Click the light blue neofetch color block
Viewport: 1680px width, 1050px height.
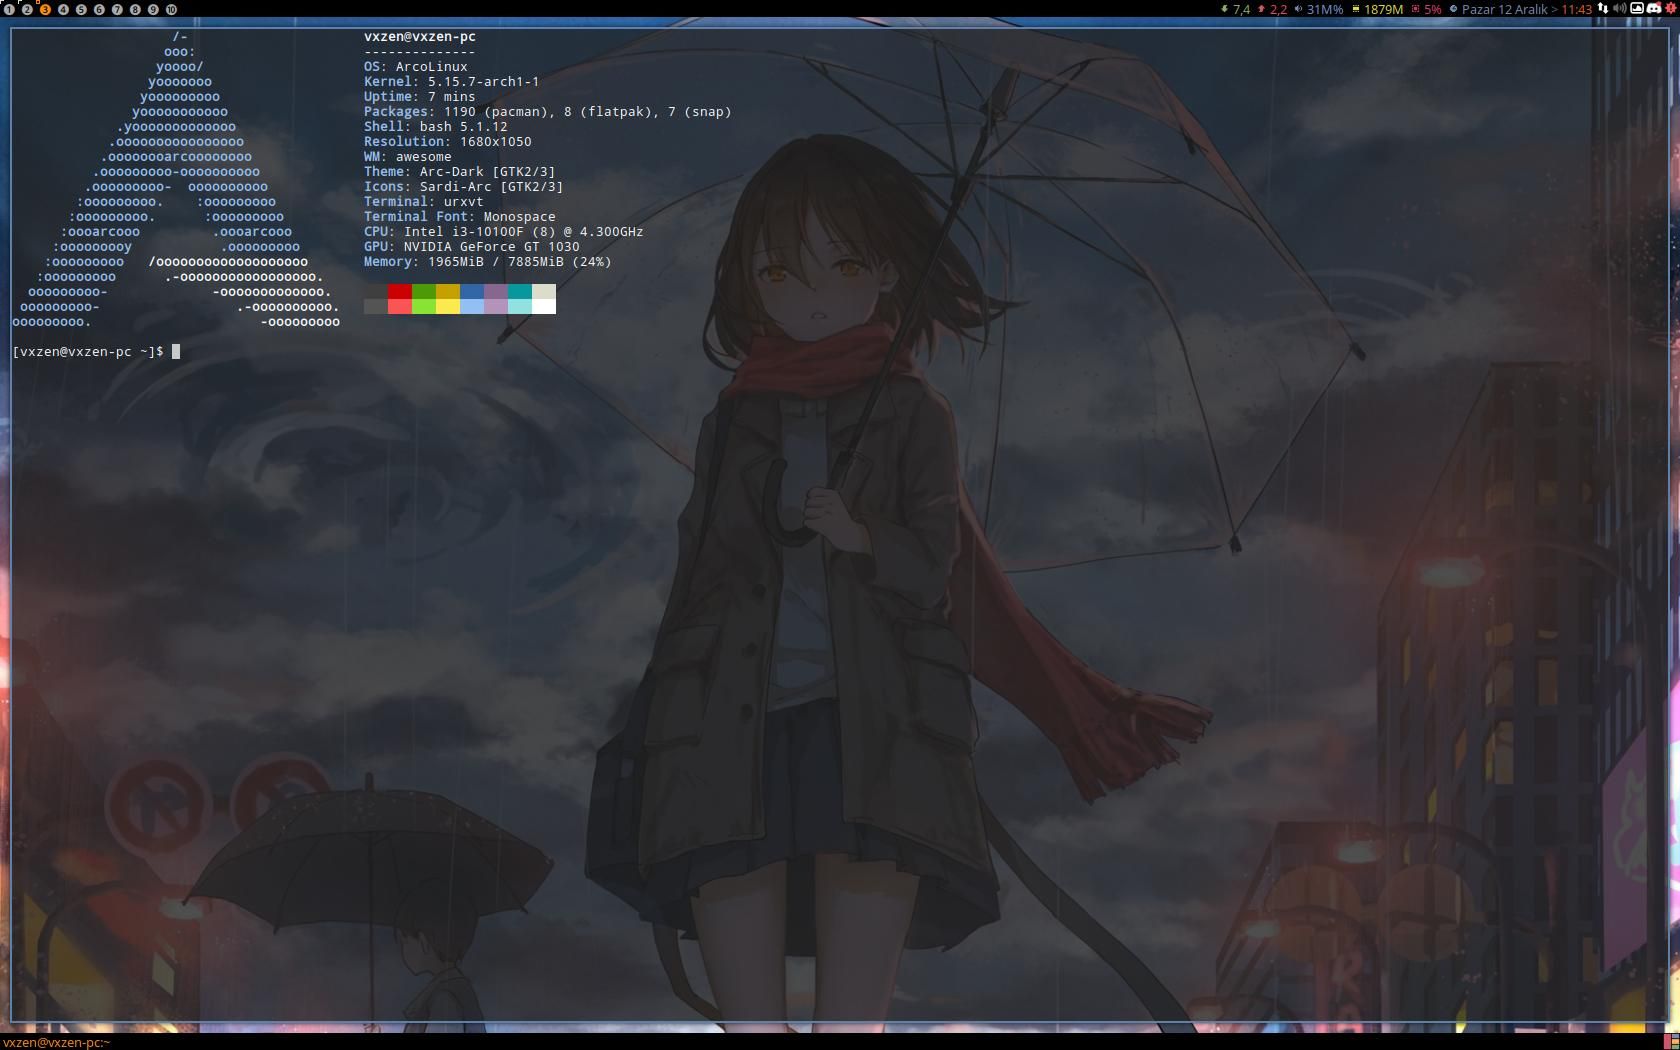click(472, 306)
